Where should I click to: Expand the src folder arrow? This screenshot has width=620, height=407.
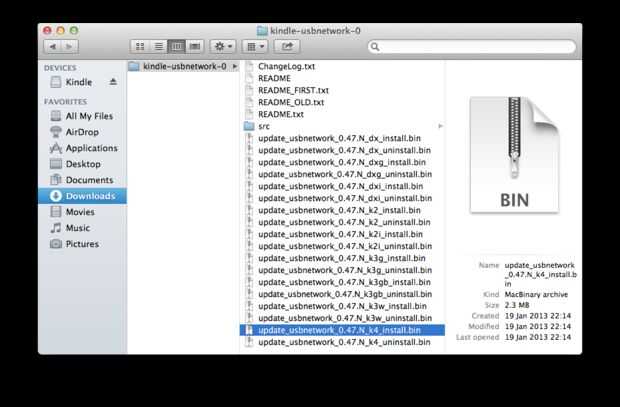tap(440, 126)
